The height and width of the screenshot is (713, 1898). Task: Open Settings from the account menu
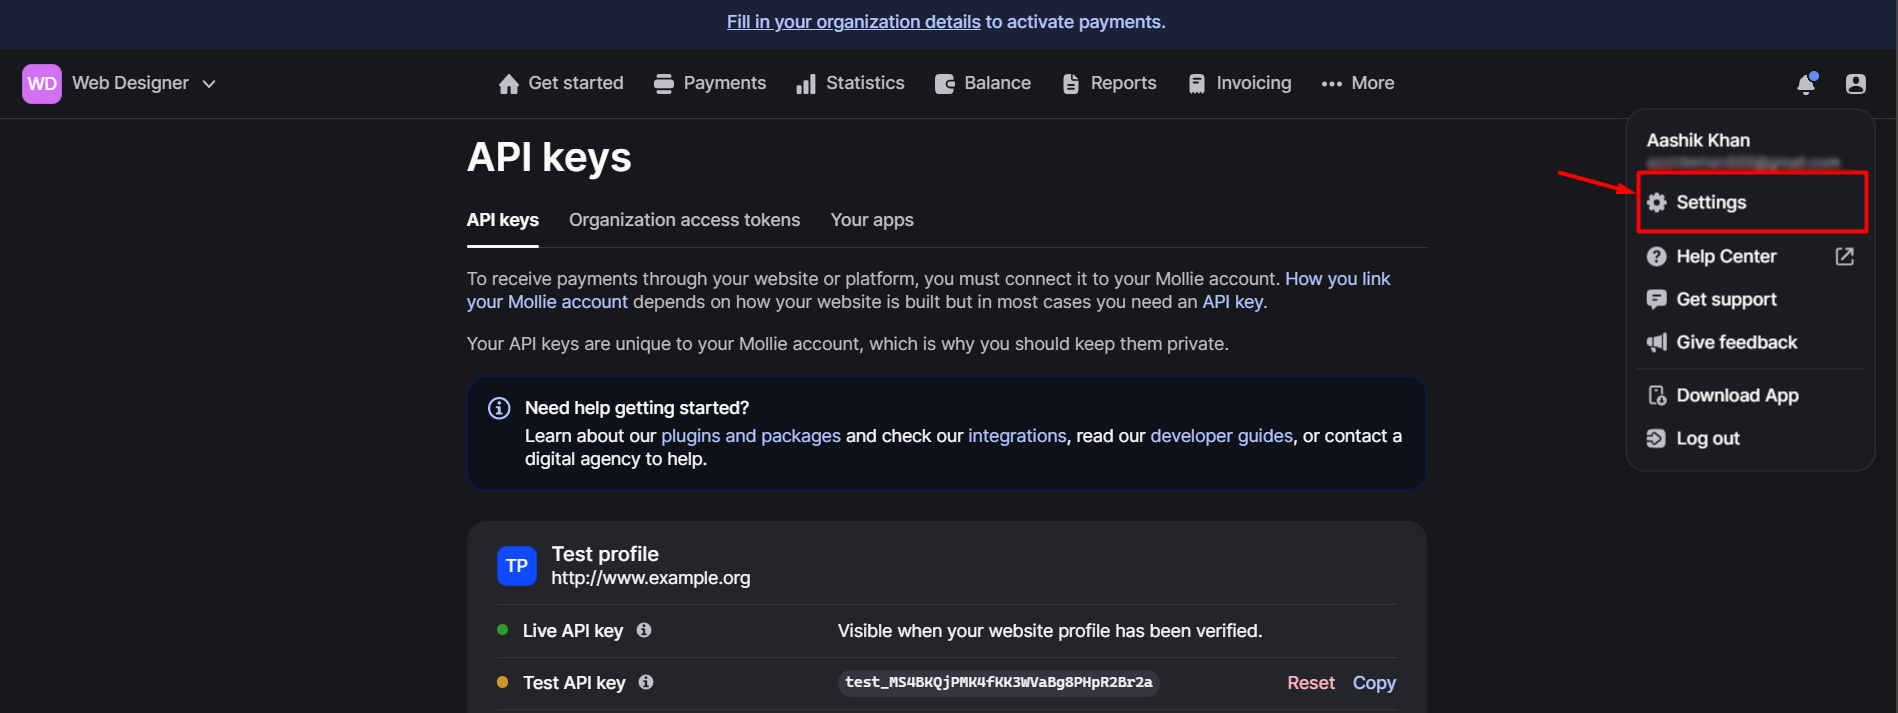pyautogui.click(x=1711, y=202)
